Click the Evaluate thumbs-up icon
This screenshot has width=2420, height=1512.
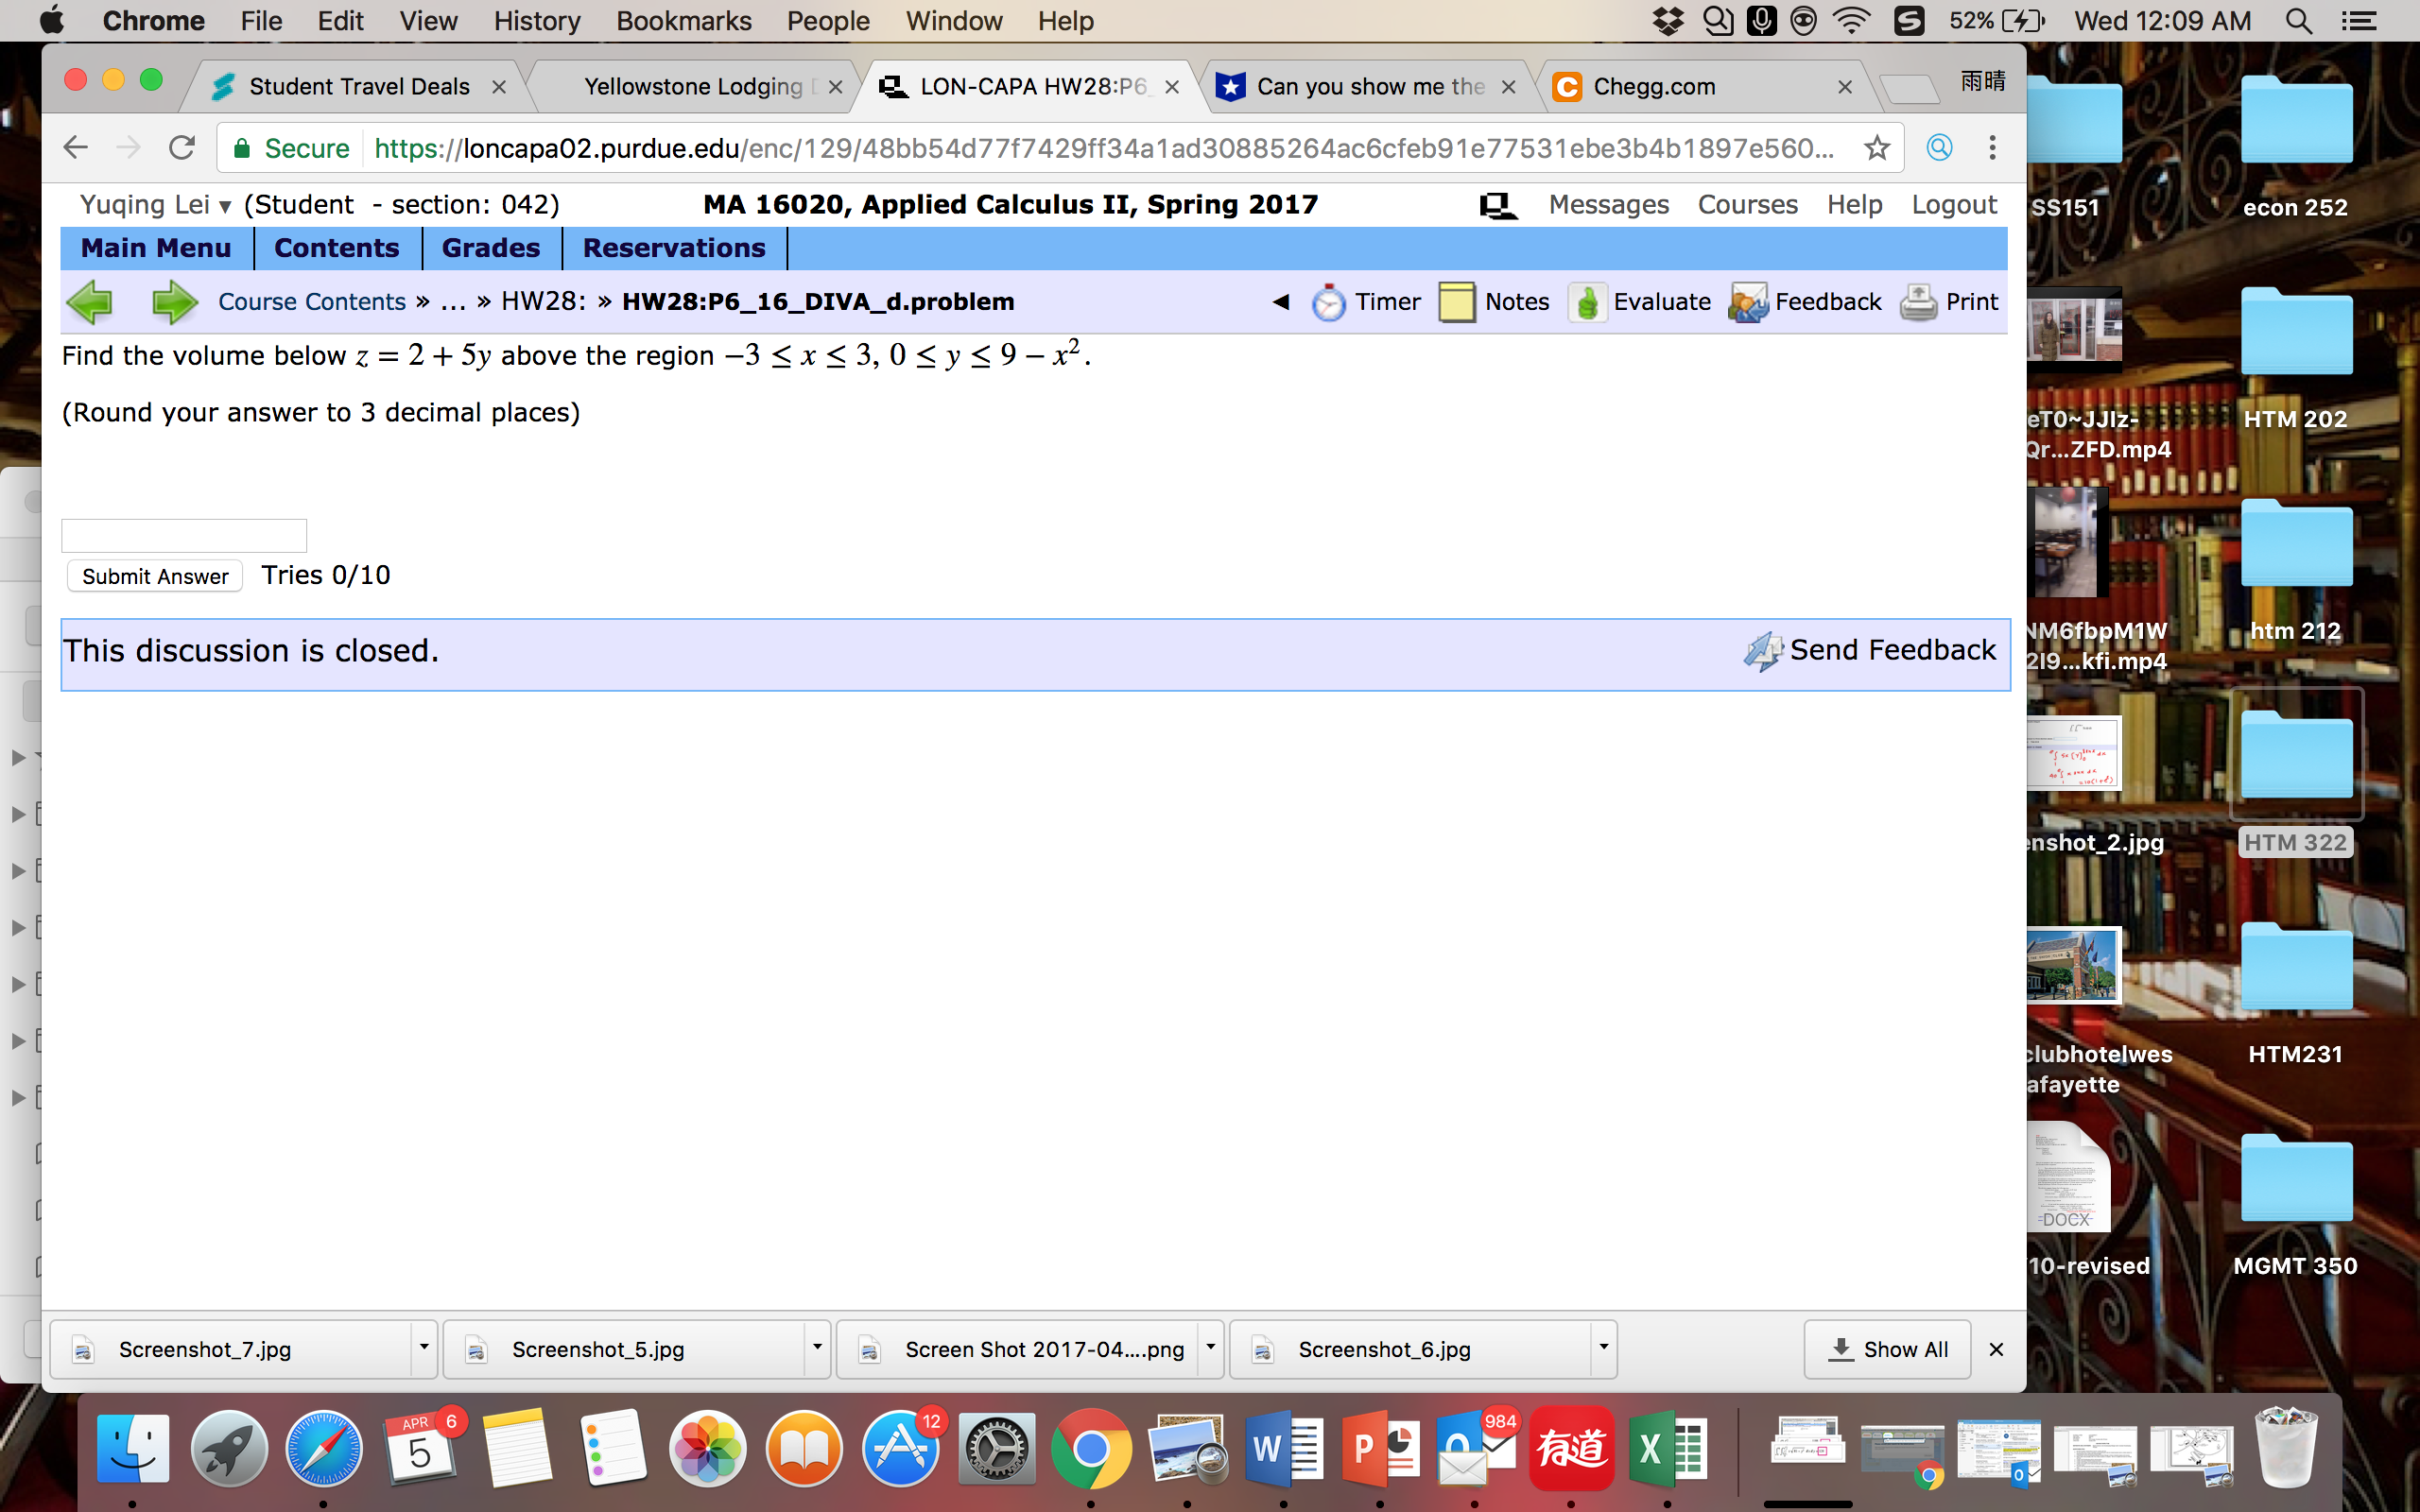point(1587,302)
